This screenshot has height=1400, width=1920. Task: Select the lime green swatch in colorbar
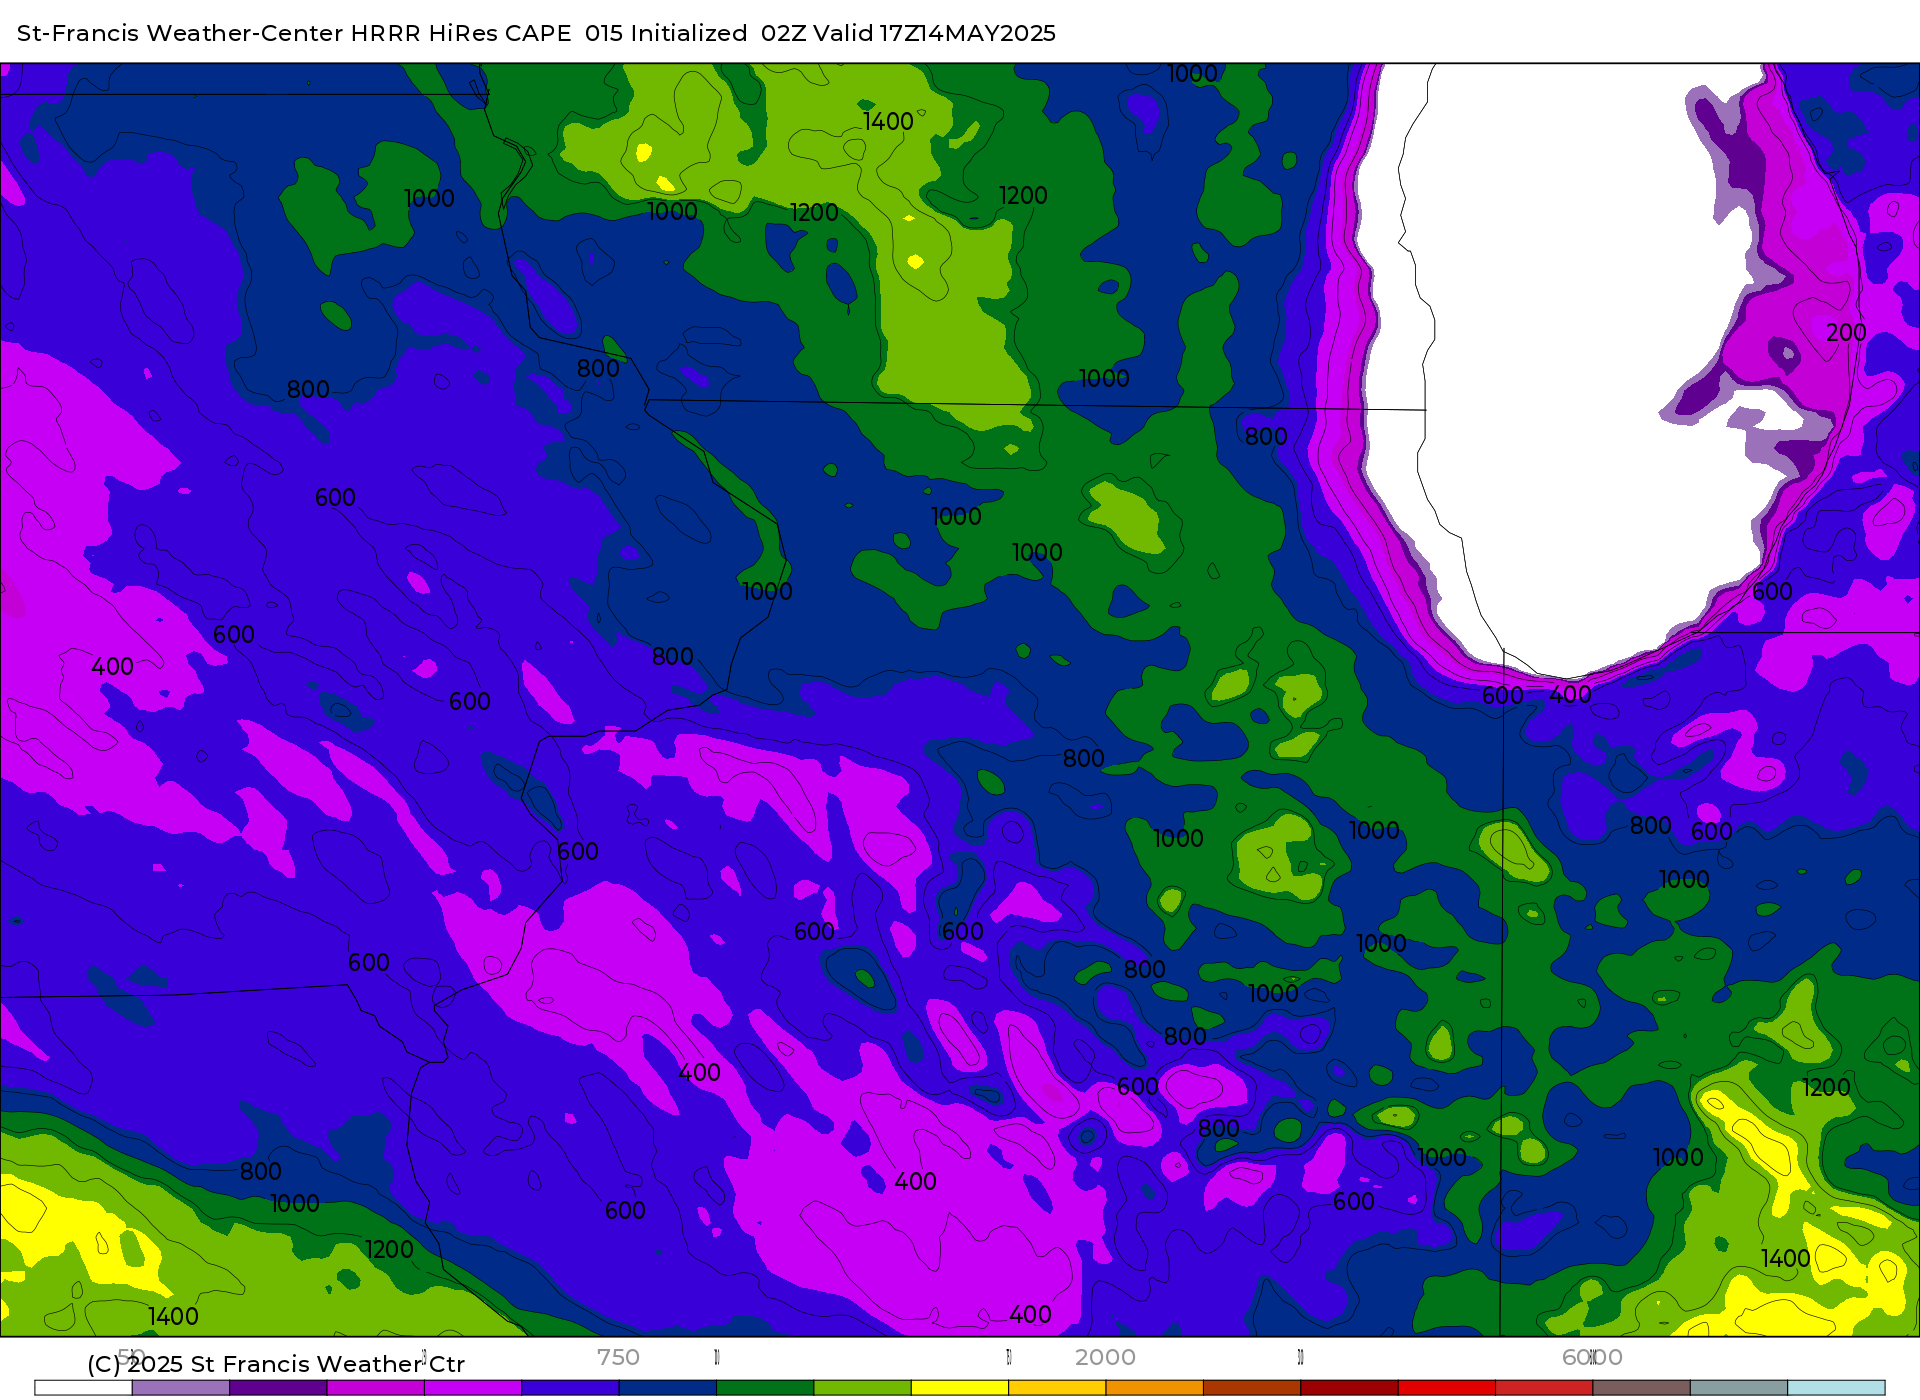coord(863,1388)
